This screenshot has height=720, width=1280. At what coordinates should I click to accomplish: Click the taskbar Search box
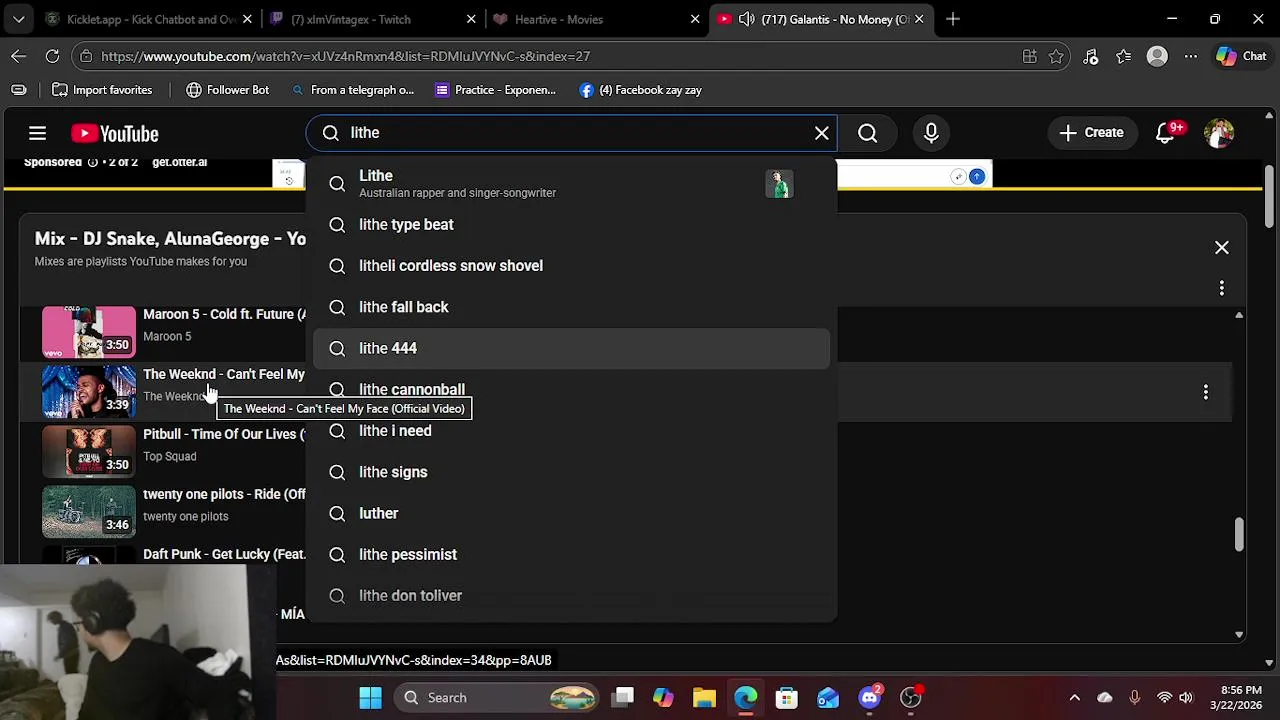(x=497, y=698)
